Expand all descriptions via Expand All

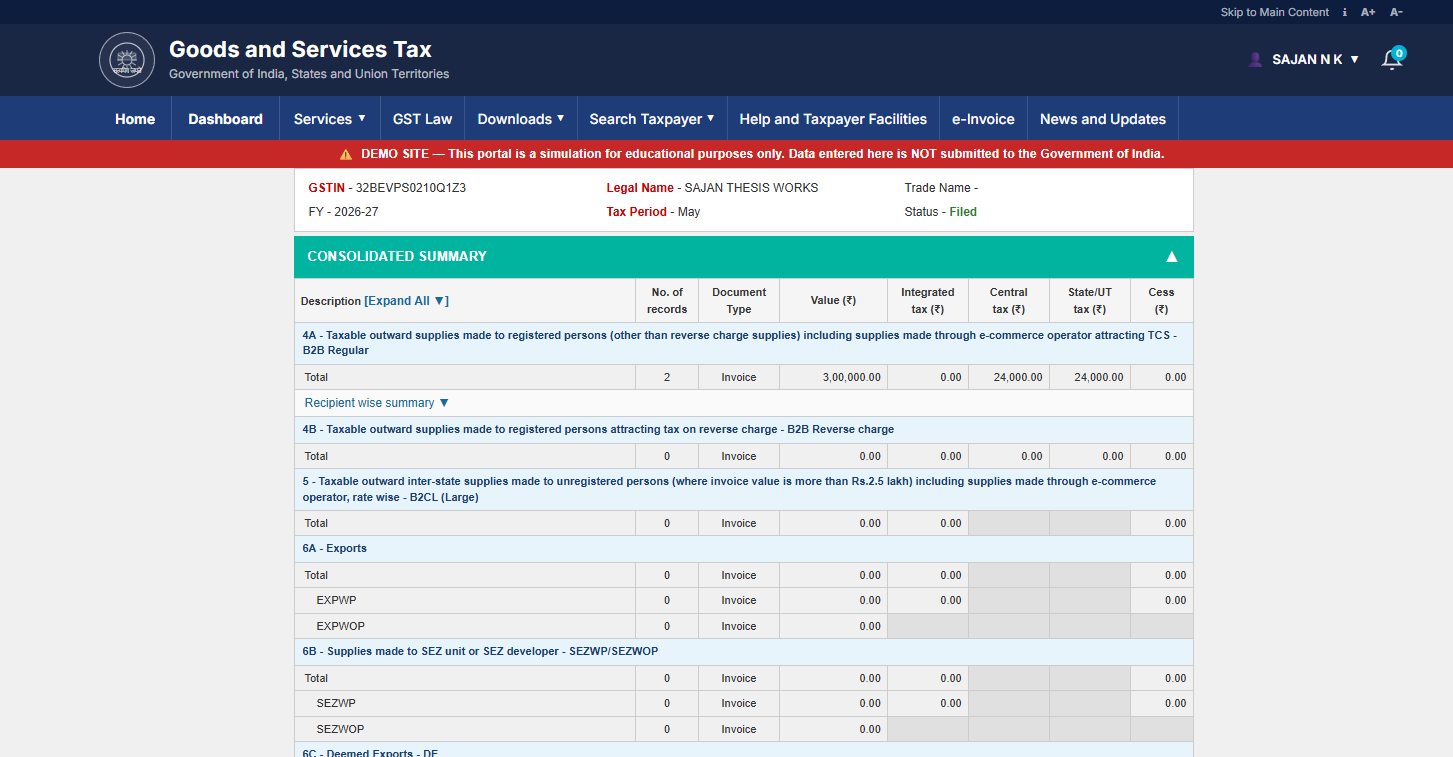407,301
